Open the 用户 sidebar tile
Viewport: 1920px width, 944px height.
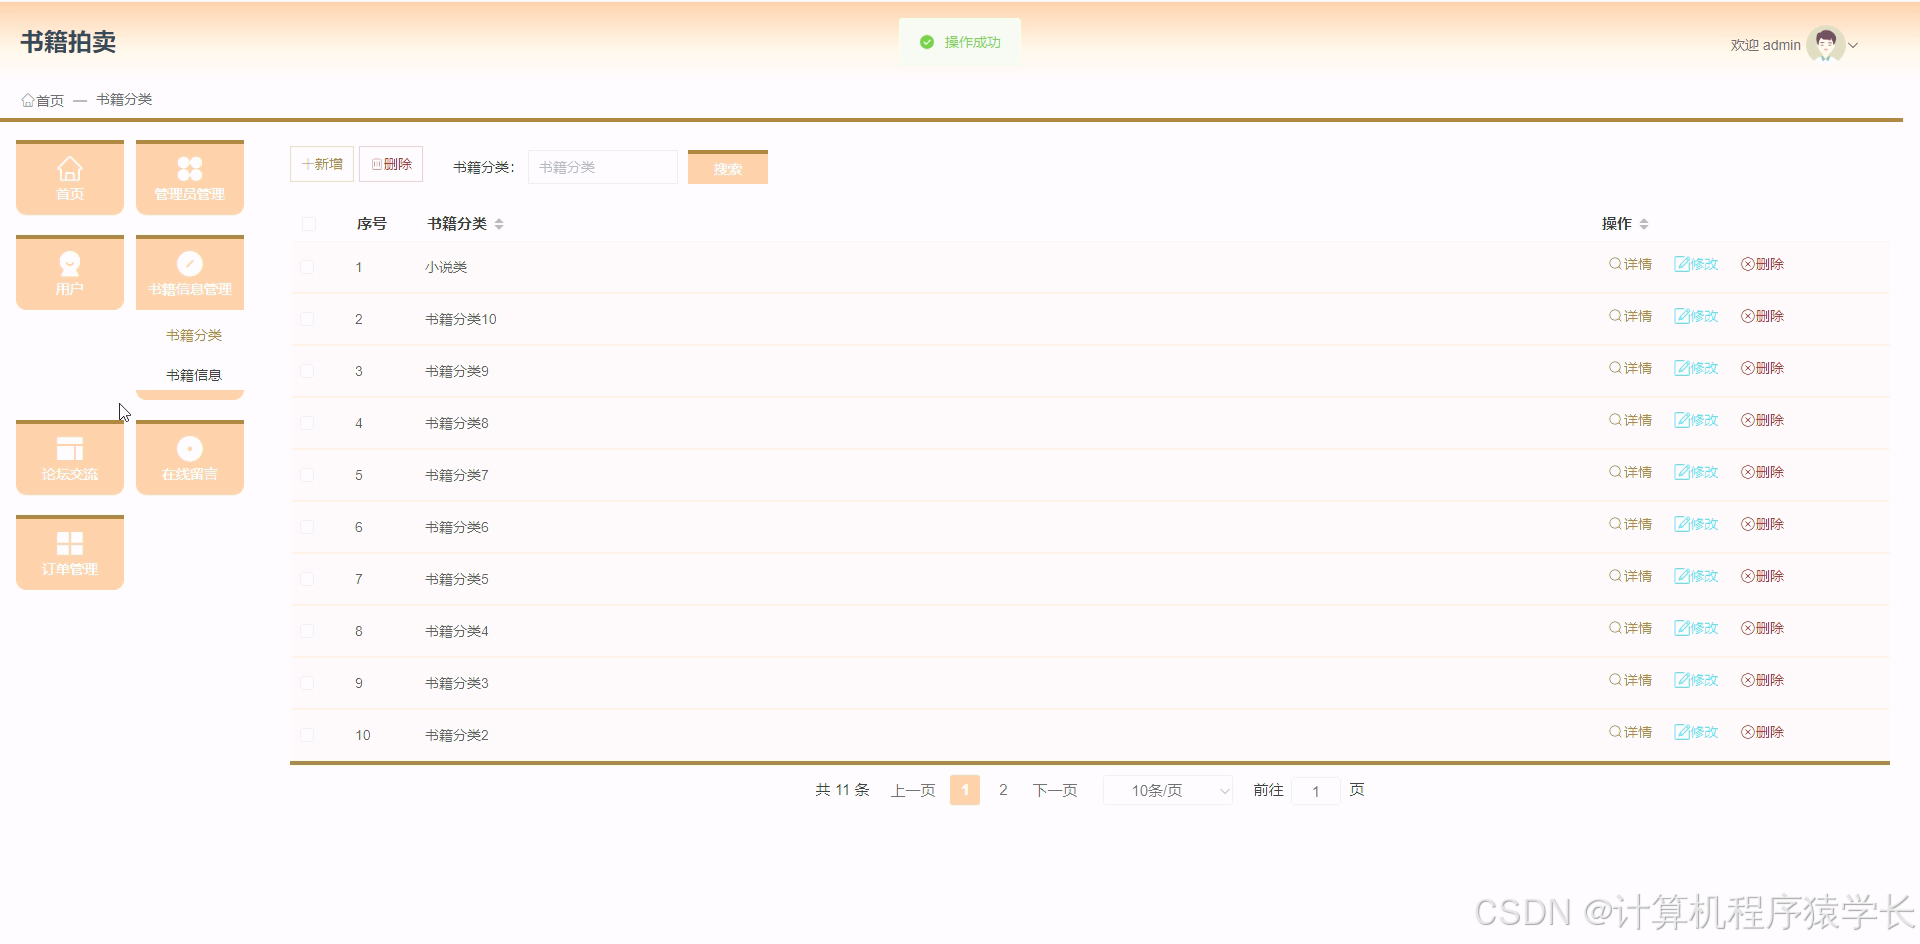tap(70, 272)
